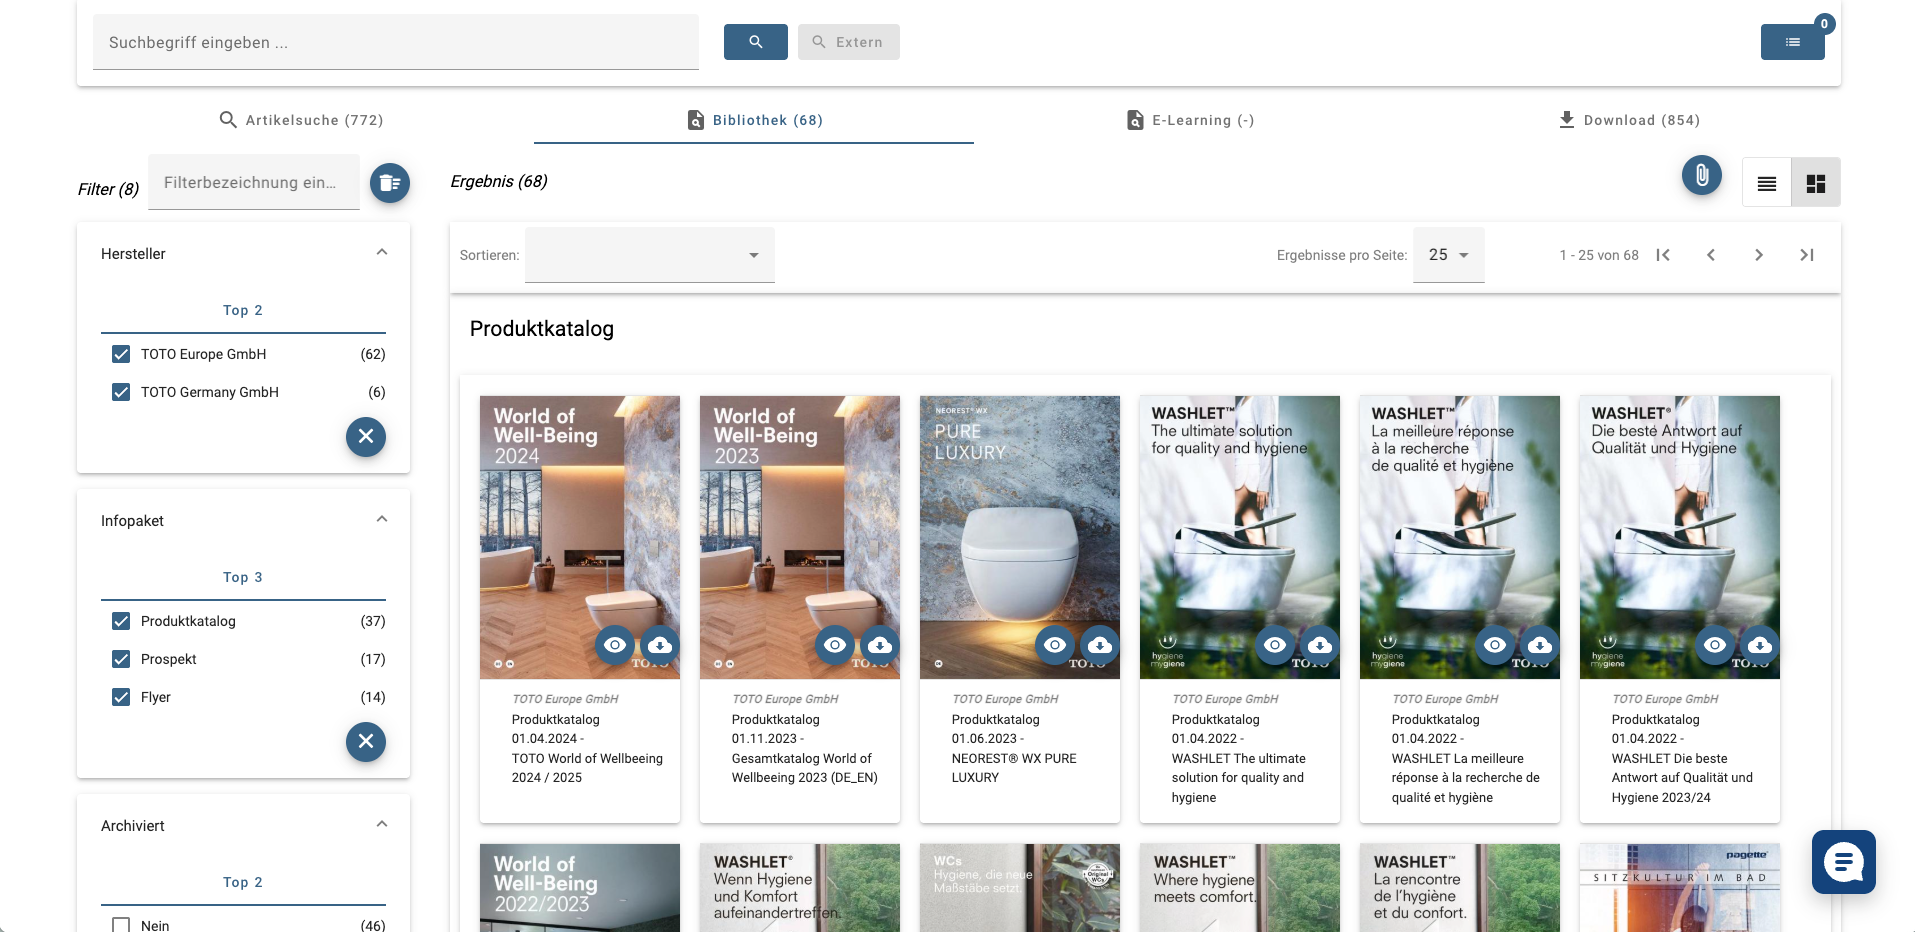Switch to Artikelsuche tab

coord(301,120)
